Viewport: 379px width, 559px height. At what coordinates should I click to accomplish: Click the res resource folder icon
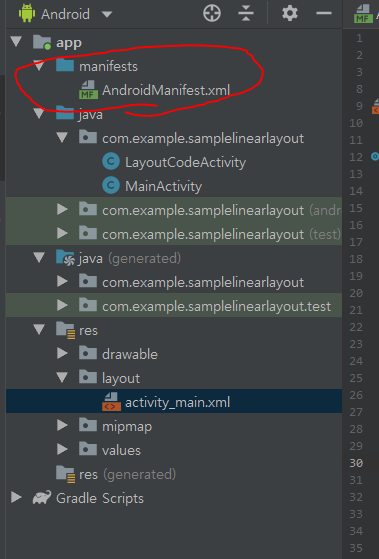[x=66, y=330]
